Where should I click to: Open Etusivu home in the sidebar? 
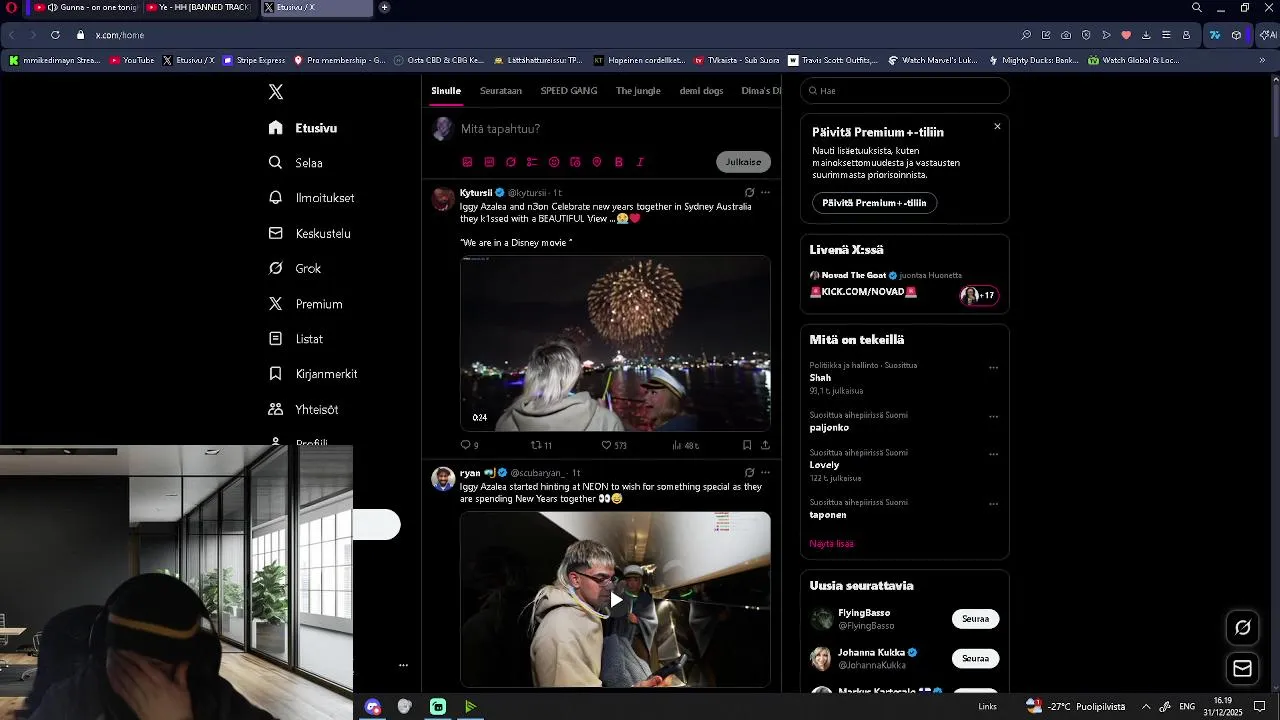[x=303, y=128]
